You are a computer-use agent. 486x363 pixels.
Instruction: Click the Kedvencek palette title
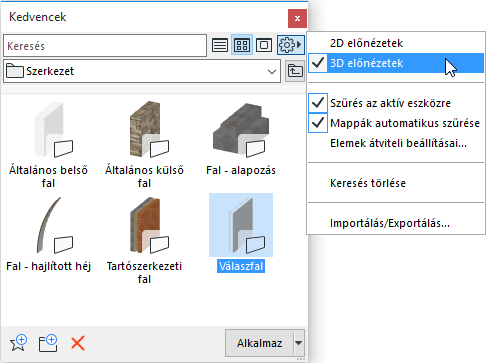click(38, 17)
